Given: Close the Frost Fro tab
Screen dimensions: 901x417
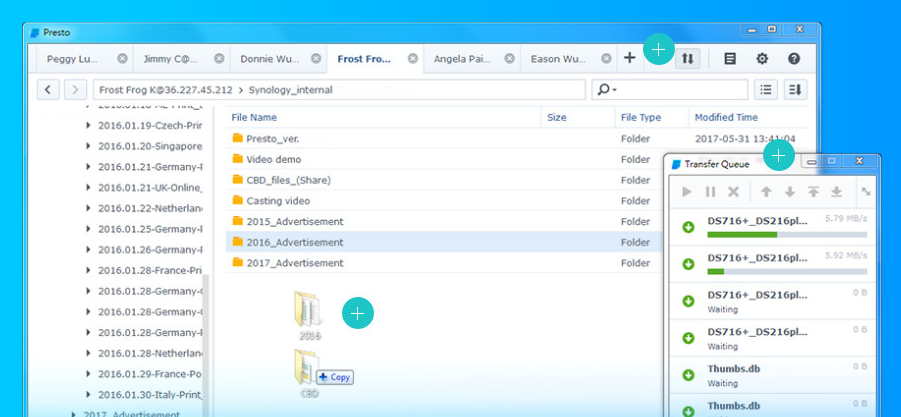Looking at the screenshot, I should 413,59.
